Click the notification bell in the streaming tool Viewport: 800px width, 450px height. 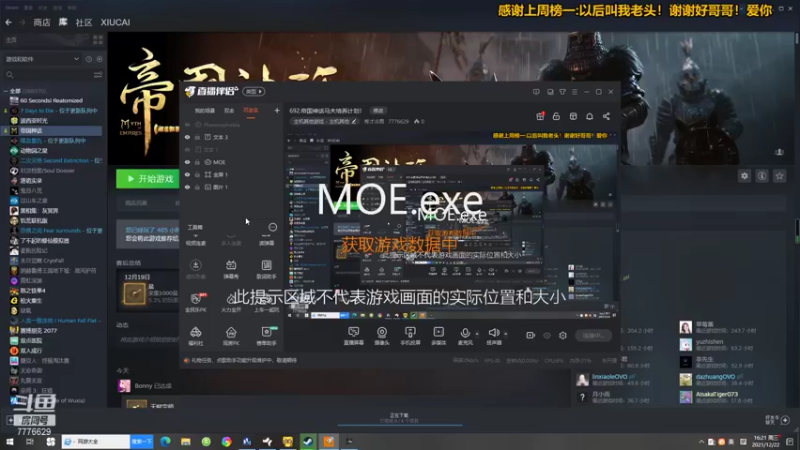[x=589, y=116]
